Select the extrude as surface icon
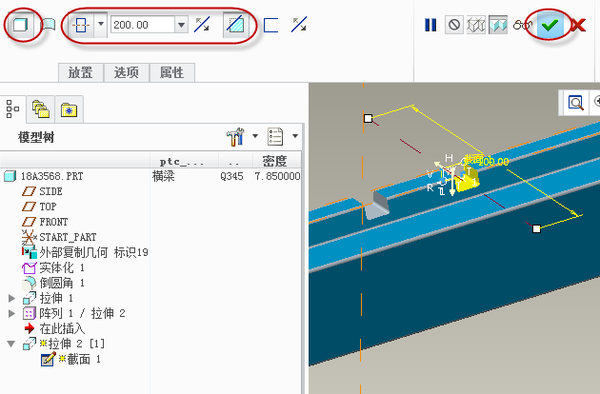 click(48, 25)
